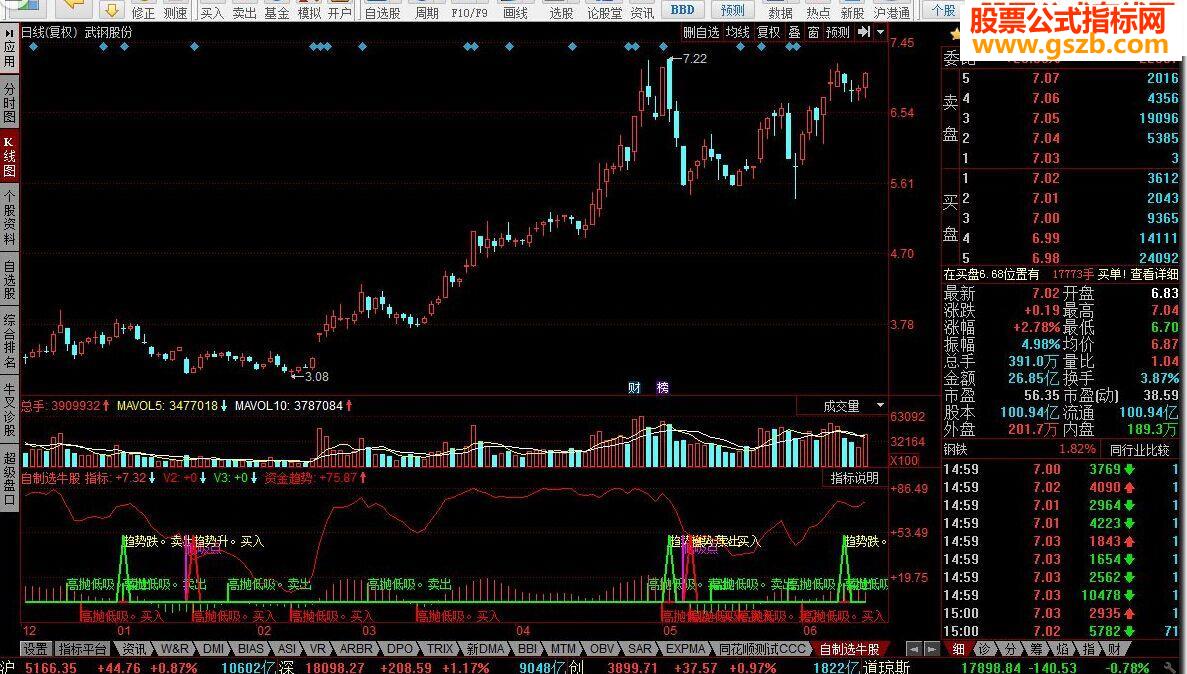1187x674 pixels.
Task: Open the 超级盘口 side tab
Action: coord(9,478)
